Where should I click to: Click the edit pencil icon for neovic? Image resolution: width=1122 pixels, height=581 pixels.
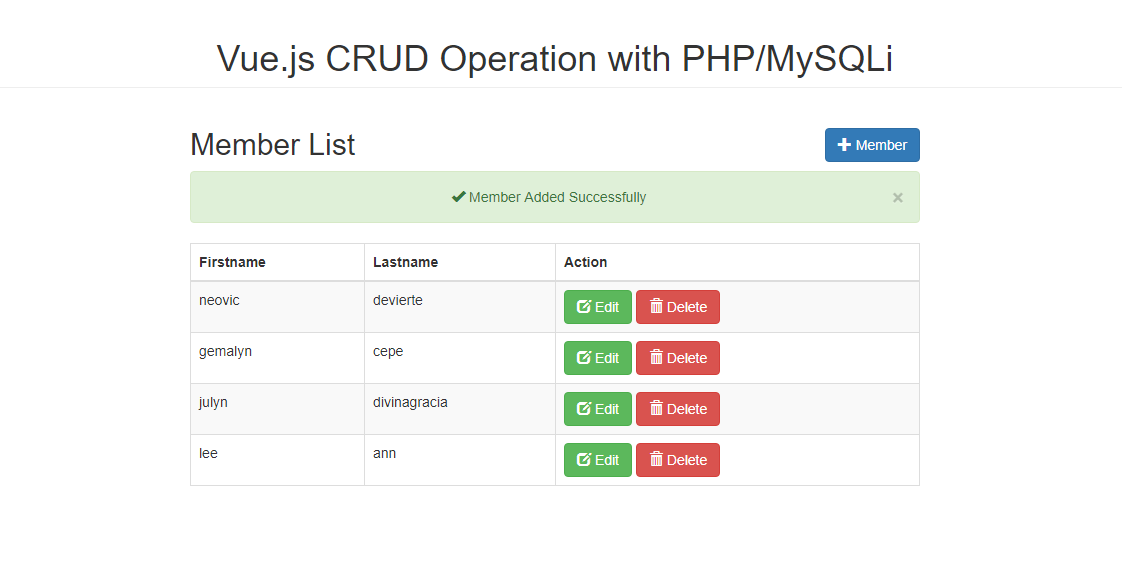[x=584, y=306]
